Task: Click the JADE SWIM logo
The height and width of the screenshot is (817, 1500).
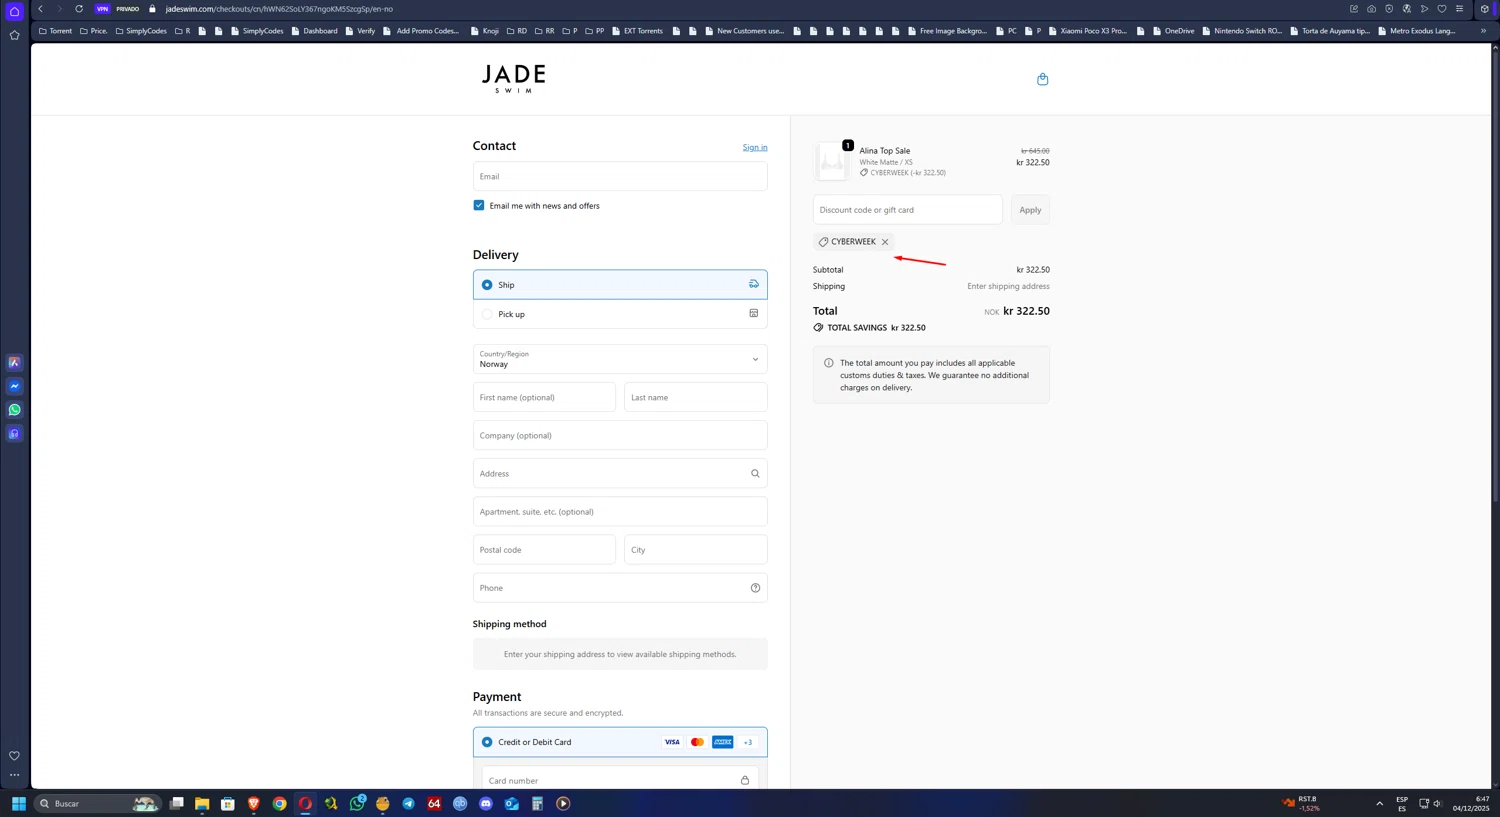Action: pos(513,79)
